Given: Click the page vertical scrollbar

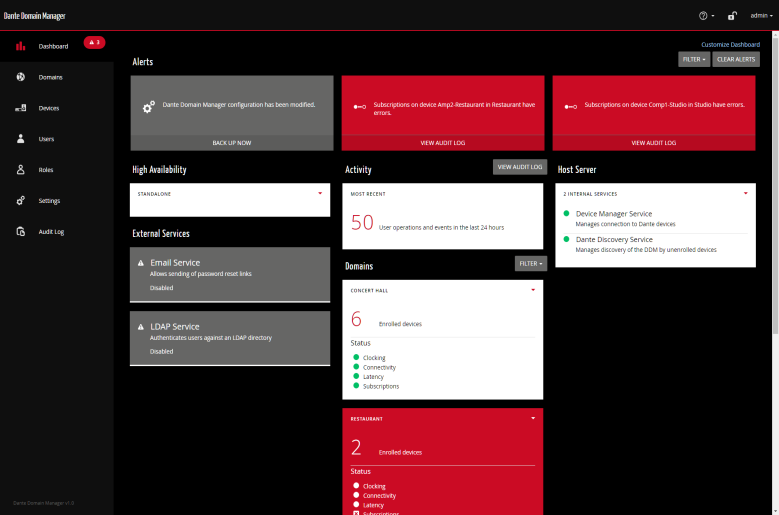Looking at the screenshot, I should pyautogui.click(x=775, y=184).
